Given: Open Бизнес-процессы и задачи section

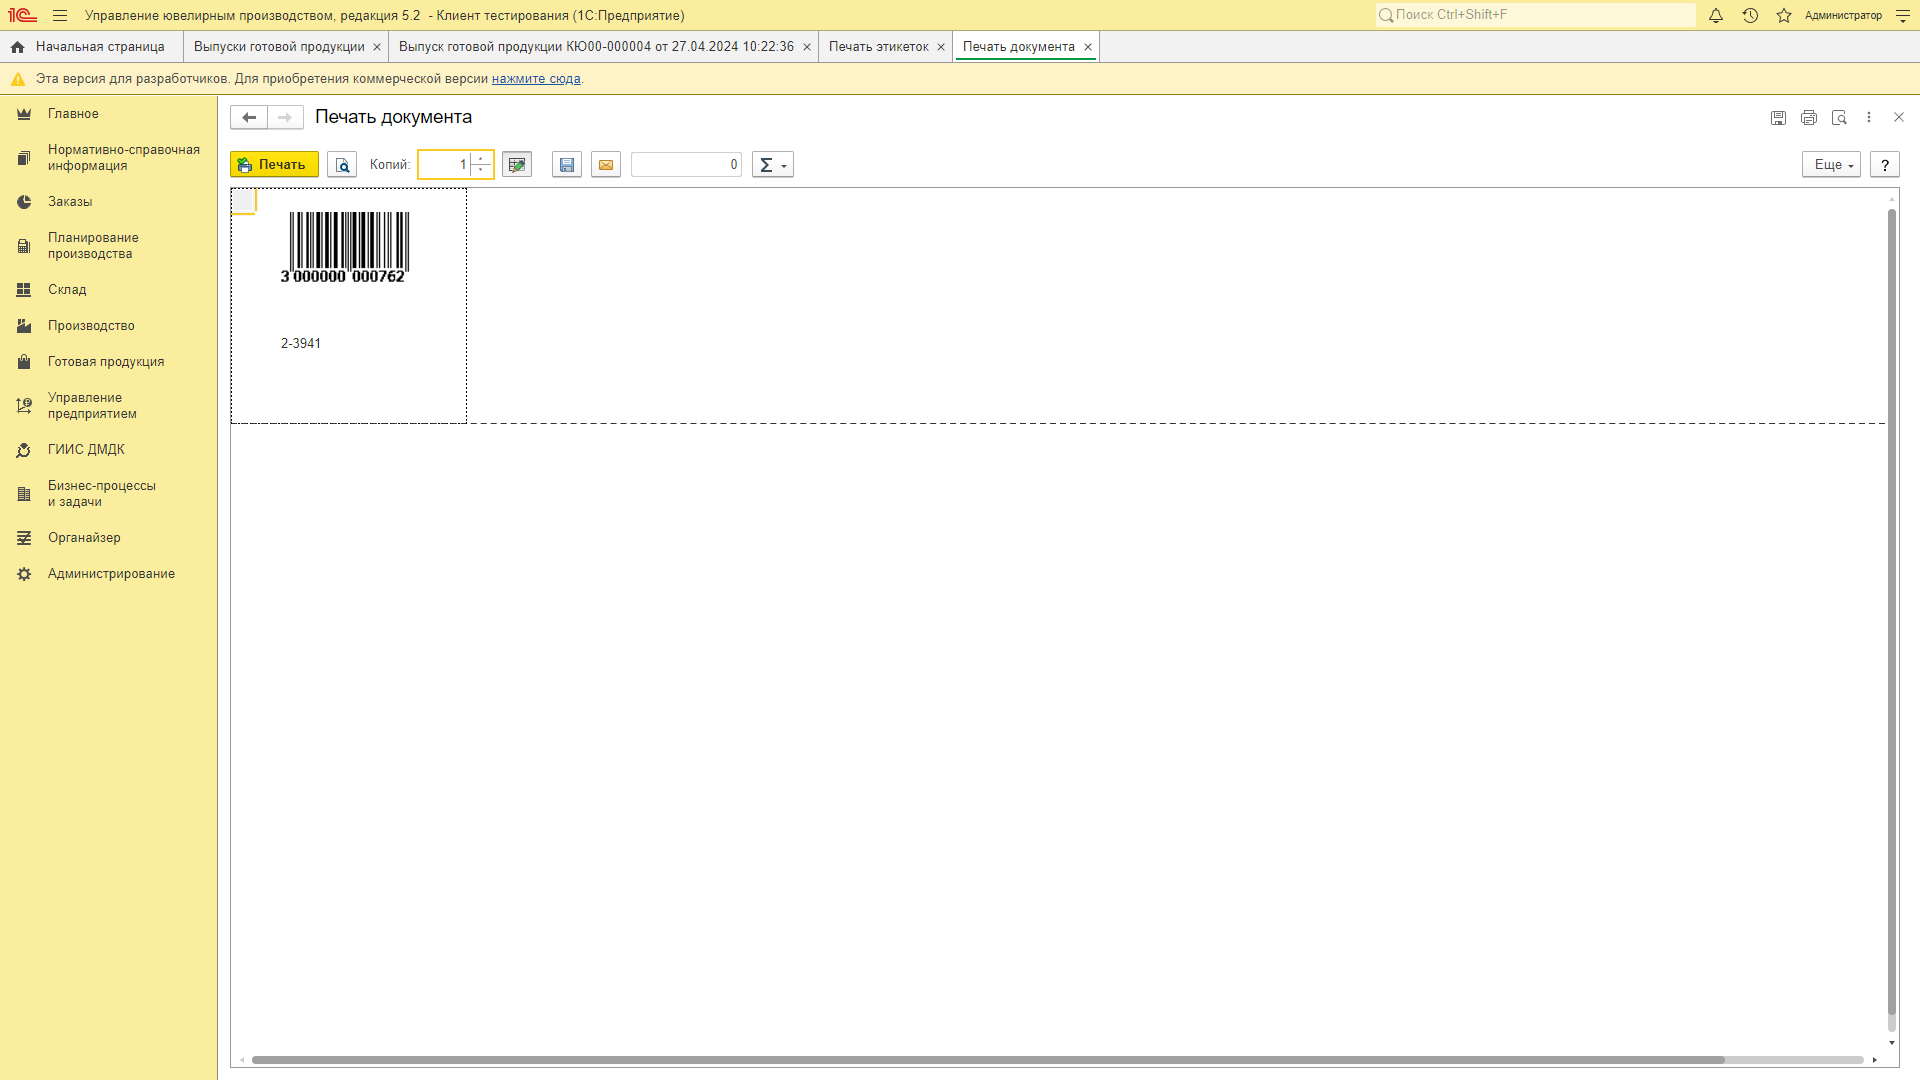Looking at the screenshot, I should point(108,494).
